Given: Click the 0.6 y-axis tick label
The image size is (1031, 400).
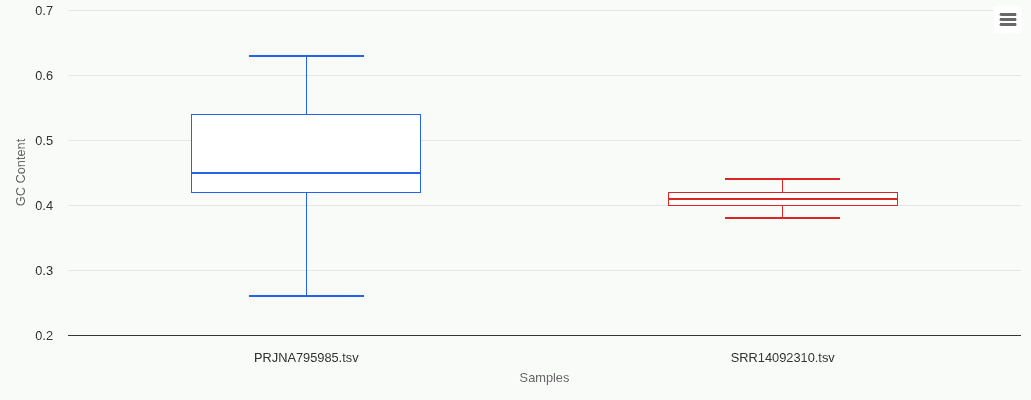Looking at the screenshot, I should [44, 76].
